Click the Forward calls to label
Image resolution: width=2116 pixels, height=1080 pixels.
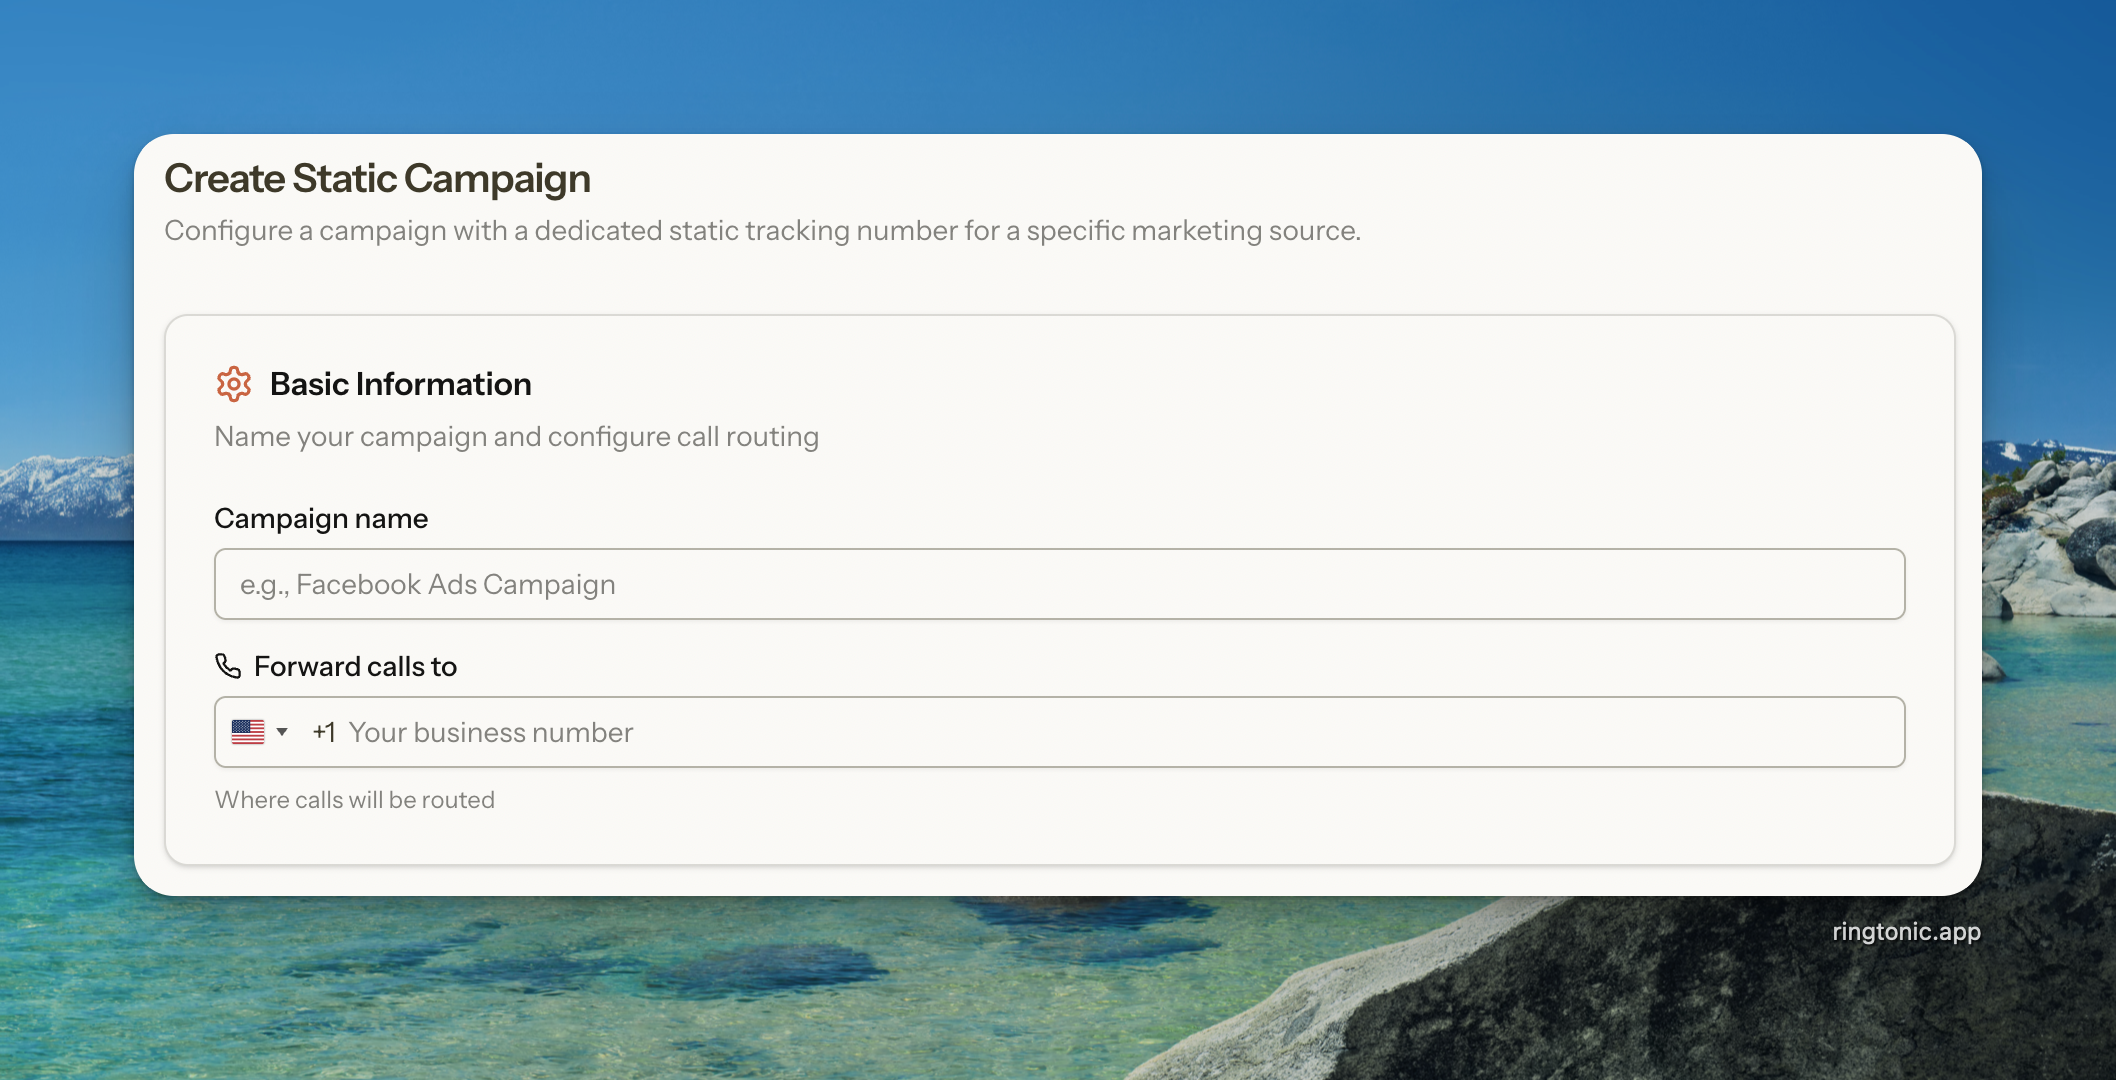(355, 666)
